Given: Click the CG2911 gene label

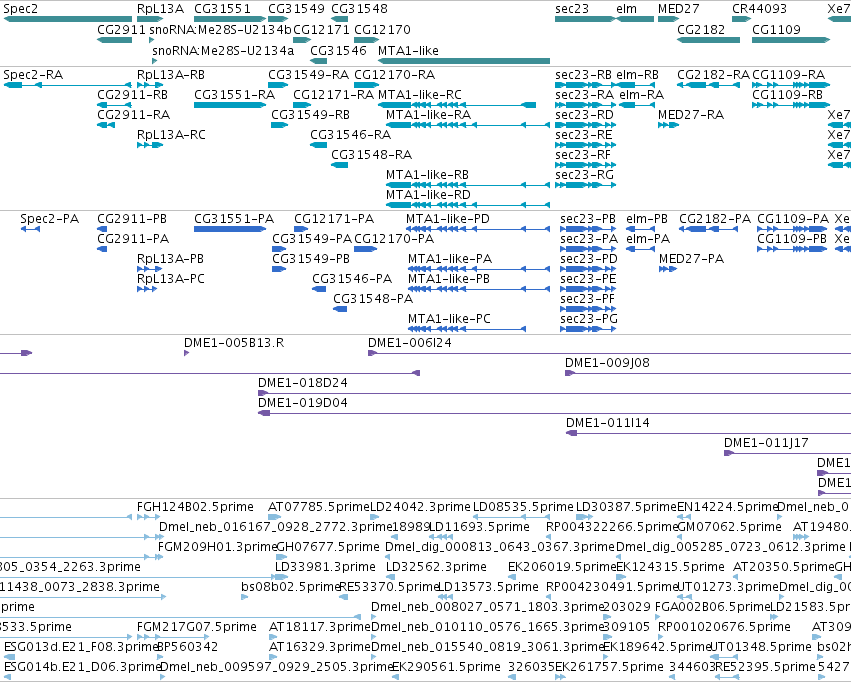Looking at the screenshot, I should click(x=122, y=30).
